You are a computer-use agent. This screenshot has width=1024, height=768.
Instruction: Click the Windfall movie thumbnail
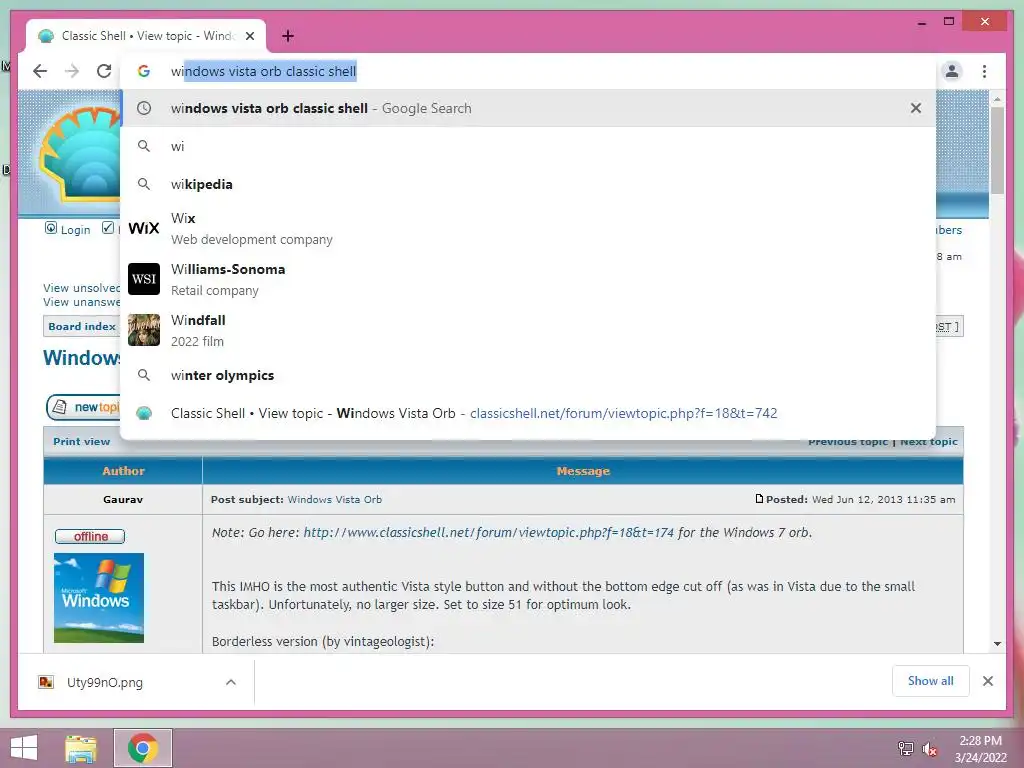pos(144,330)
